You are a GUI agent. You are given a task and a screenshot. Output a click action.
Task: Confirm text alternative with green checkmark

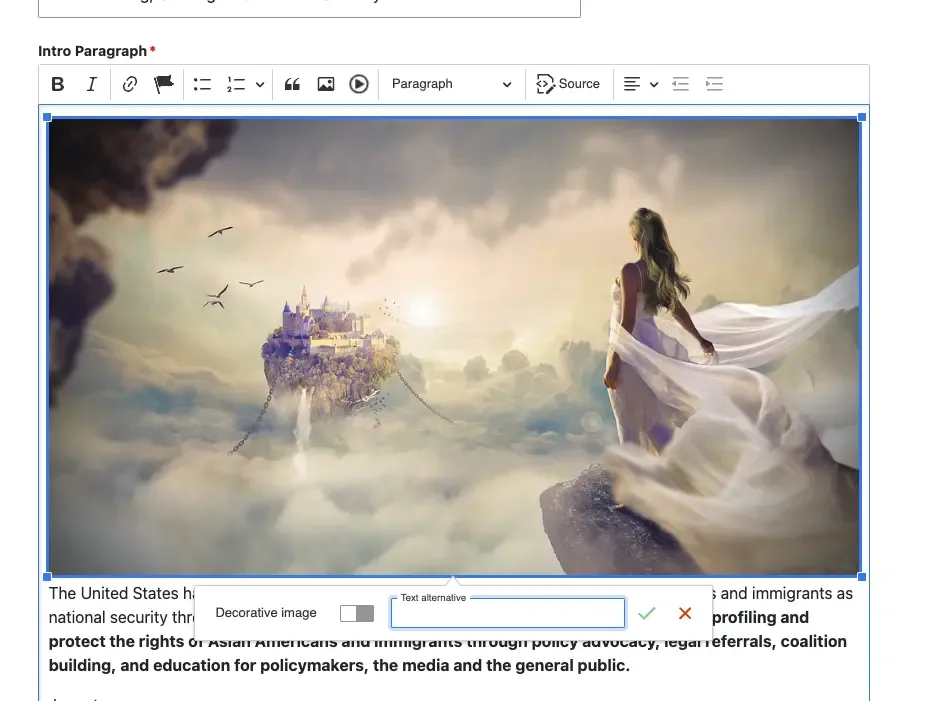pyautogui.click(x=647, y=613)
